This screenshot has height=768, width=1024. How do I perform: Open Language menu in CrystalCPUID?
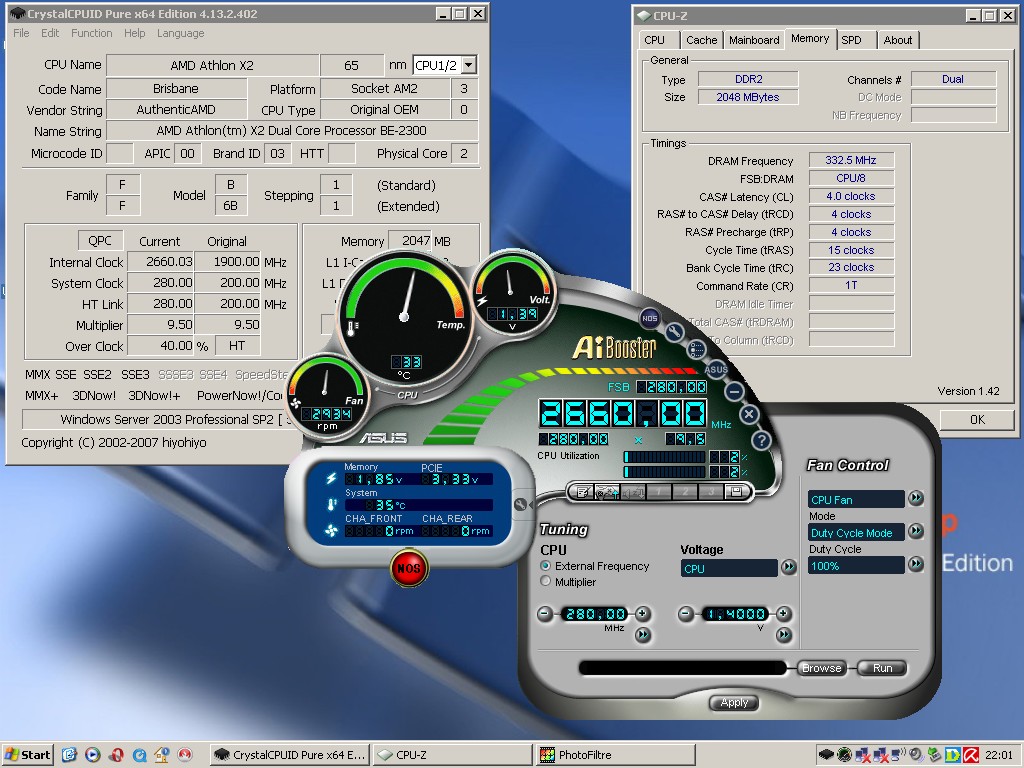pos(180,33)
